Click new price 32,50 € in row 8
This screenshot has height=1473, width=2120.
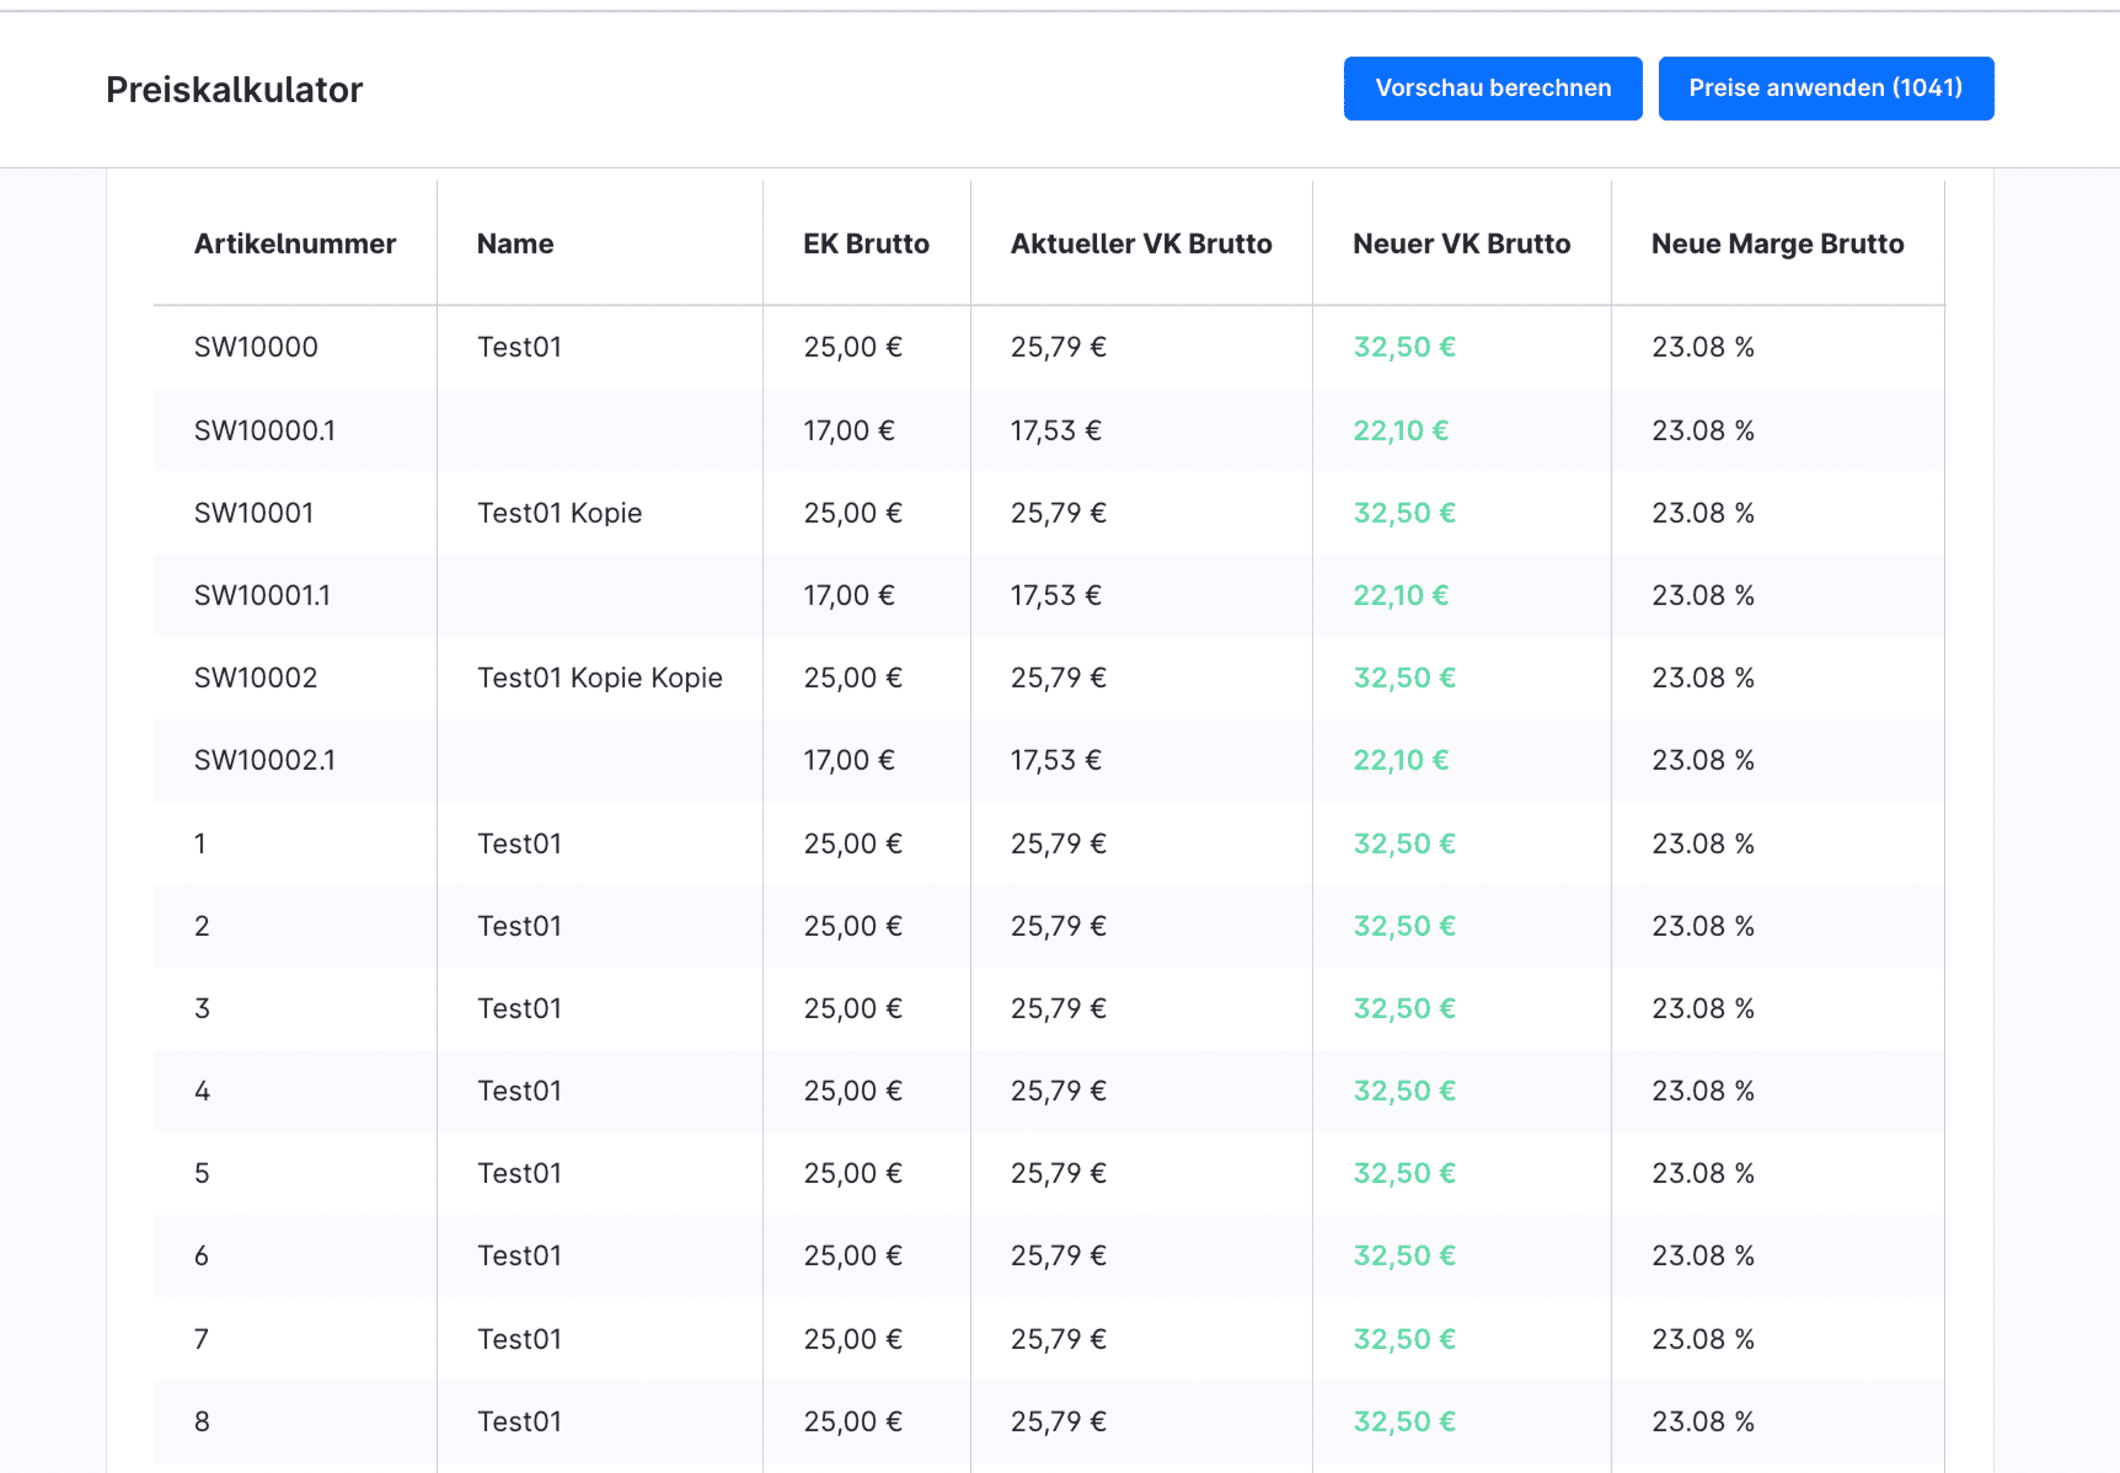click(x=1404, y=1421)
